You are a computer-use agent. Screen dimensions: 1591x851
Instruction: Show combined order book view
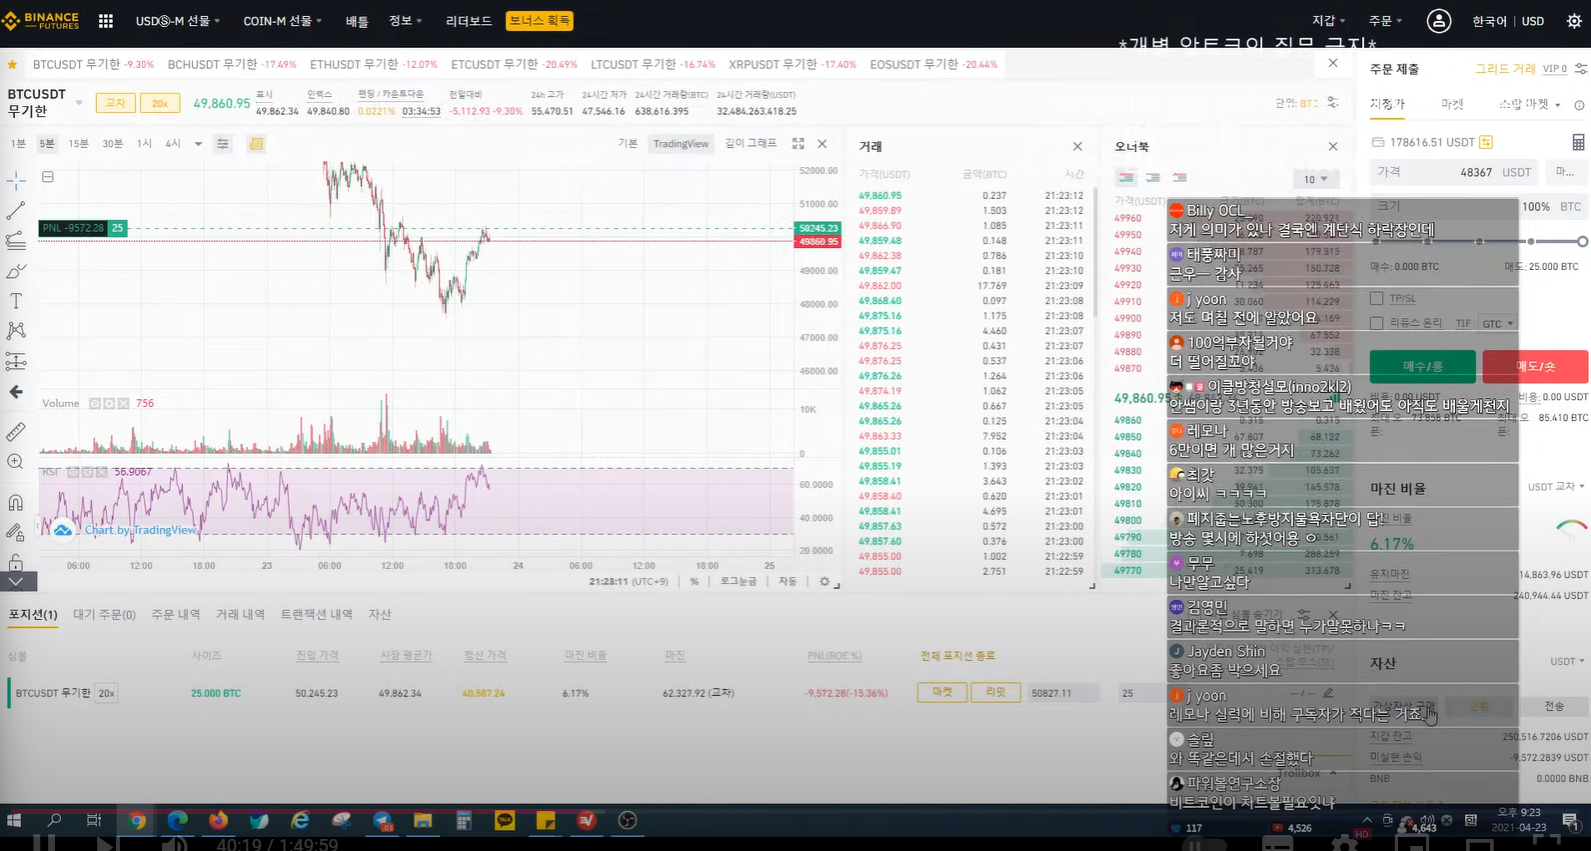pyautogui.click(x=1126, y=178)
